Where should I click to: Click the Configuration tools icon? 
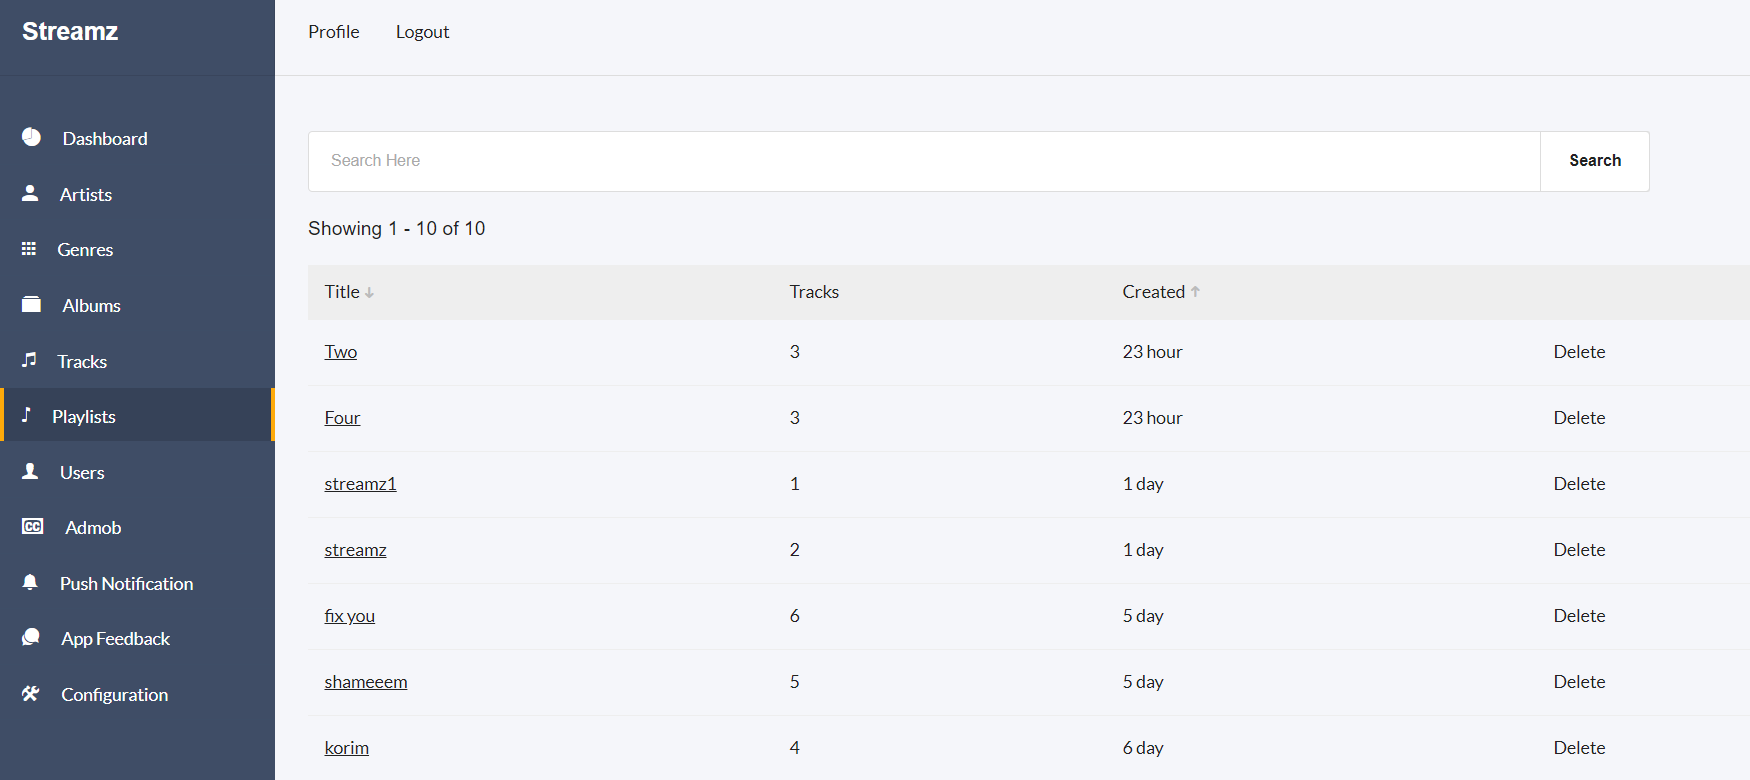pyautogui.click(x=30, y=693)
